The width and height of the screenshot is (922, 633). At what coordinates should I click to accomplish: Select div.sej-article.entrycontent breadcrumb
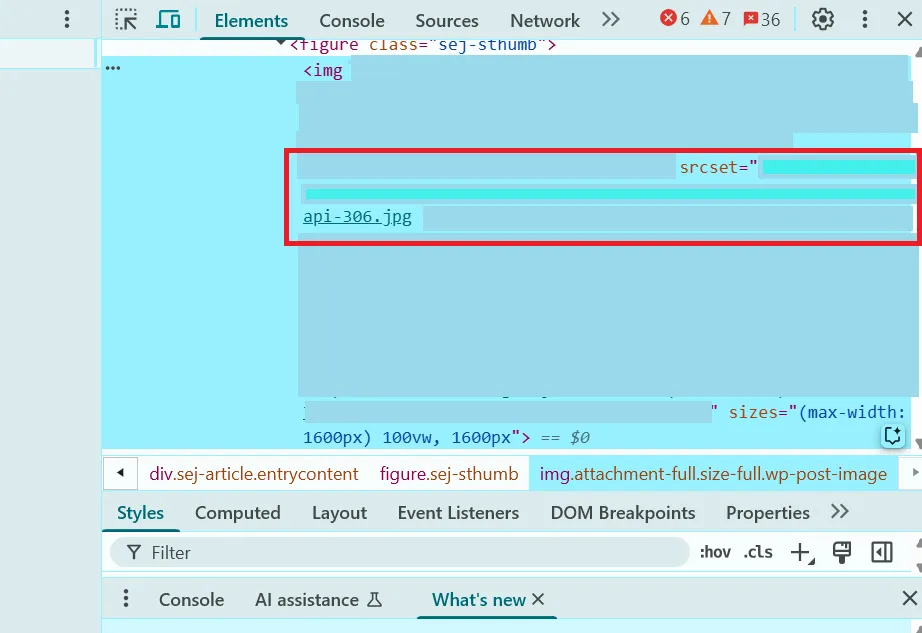tap(253, 474)
